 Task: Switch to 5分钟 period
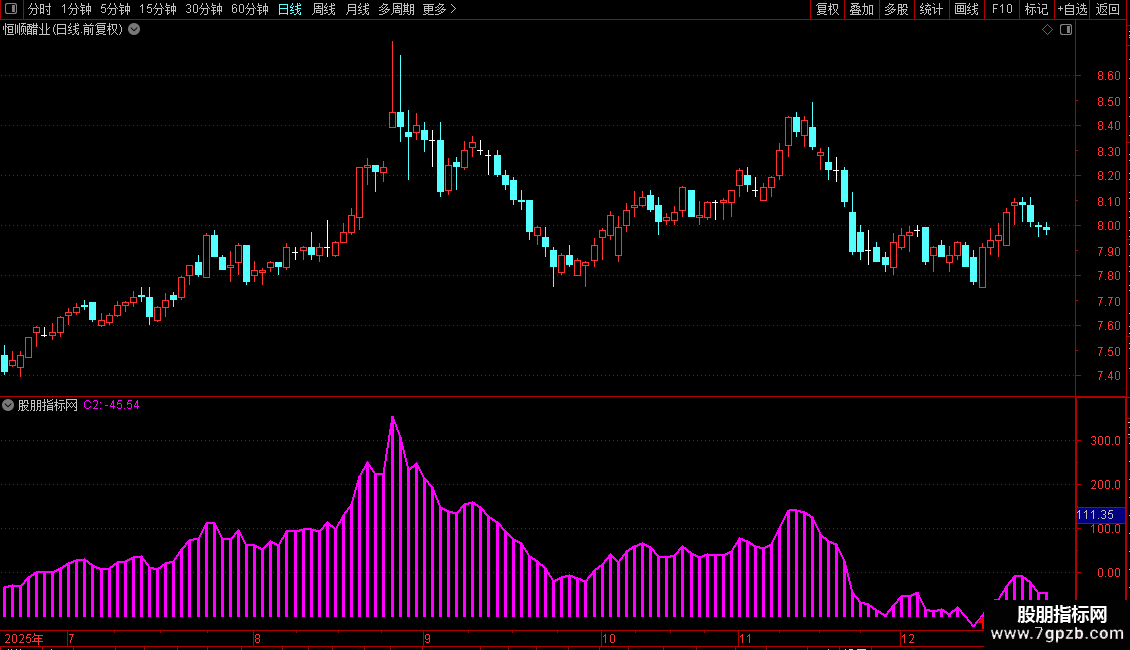point(115,9)
